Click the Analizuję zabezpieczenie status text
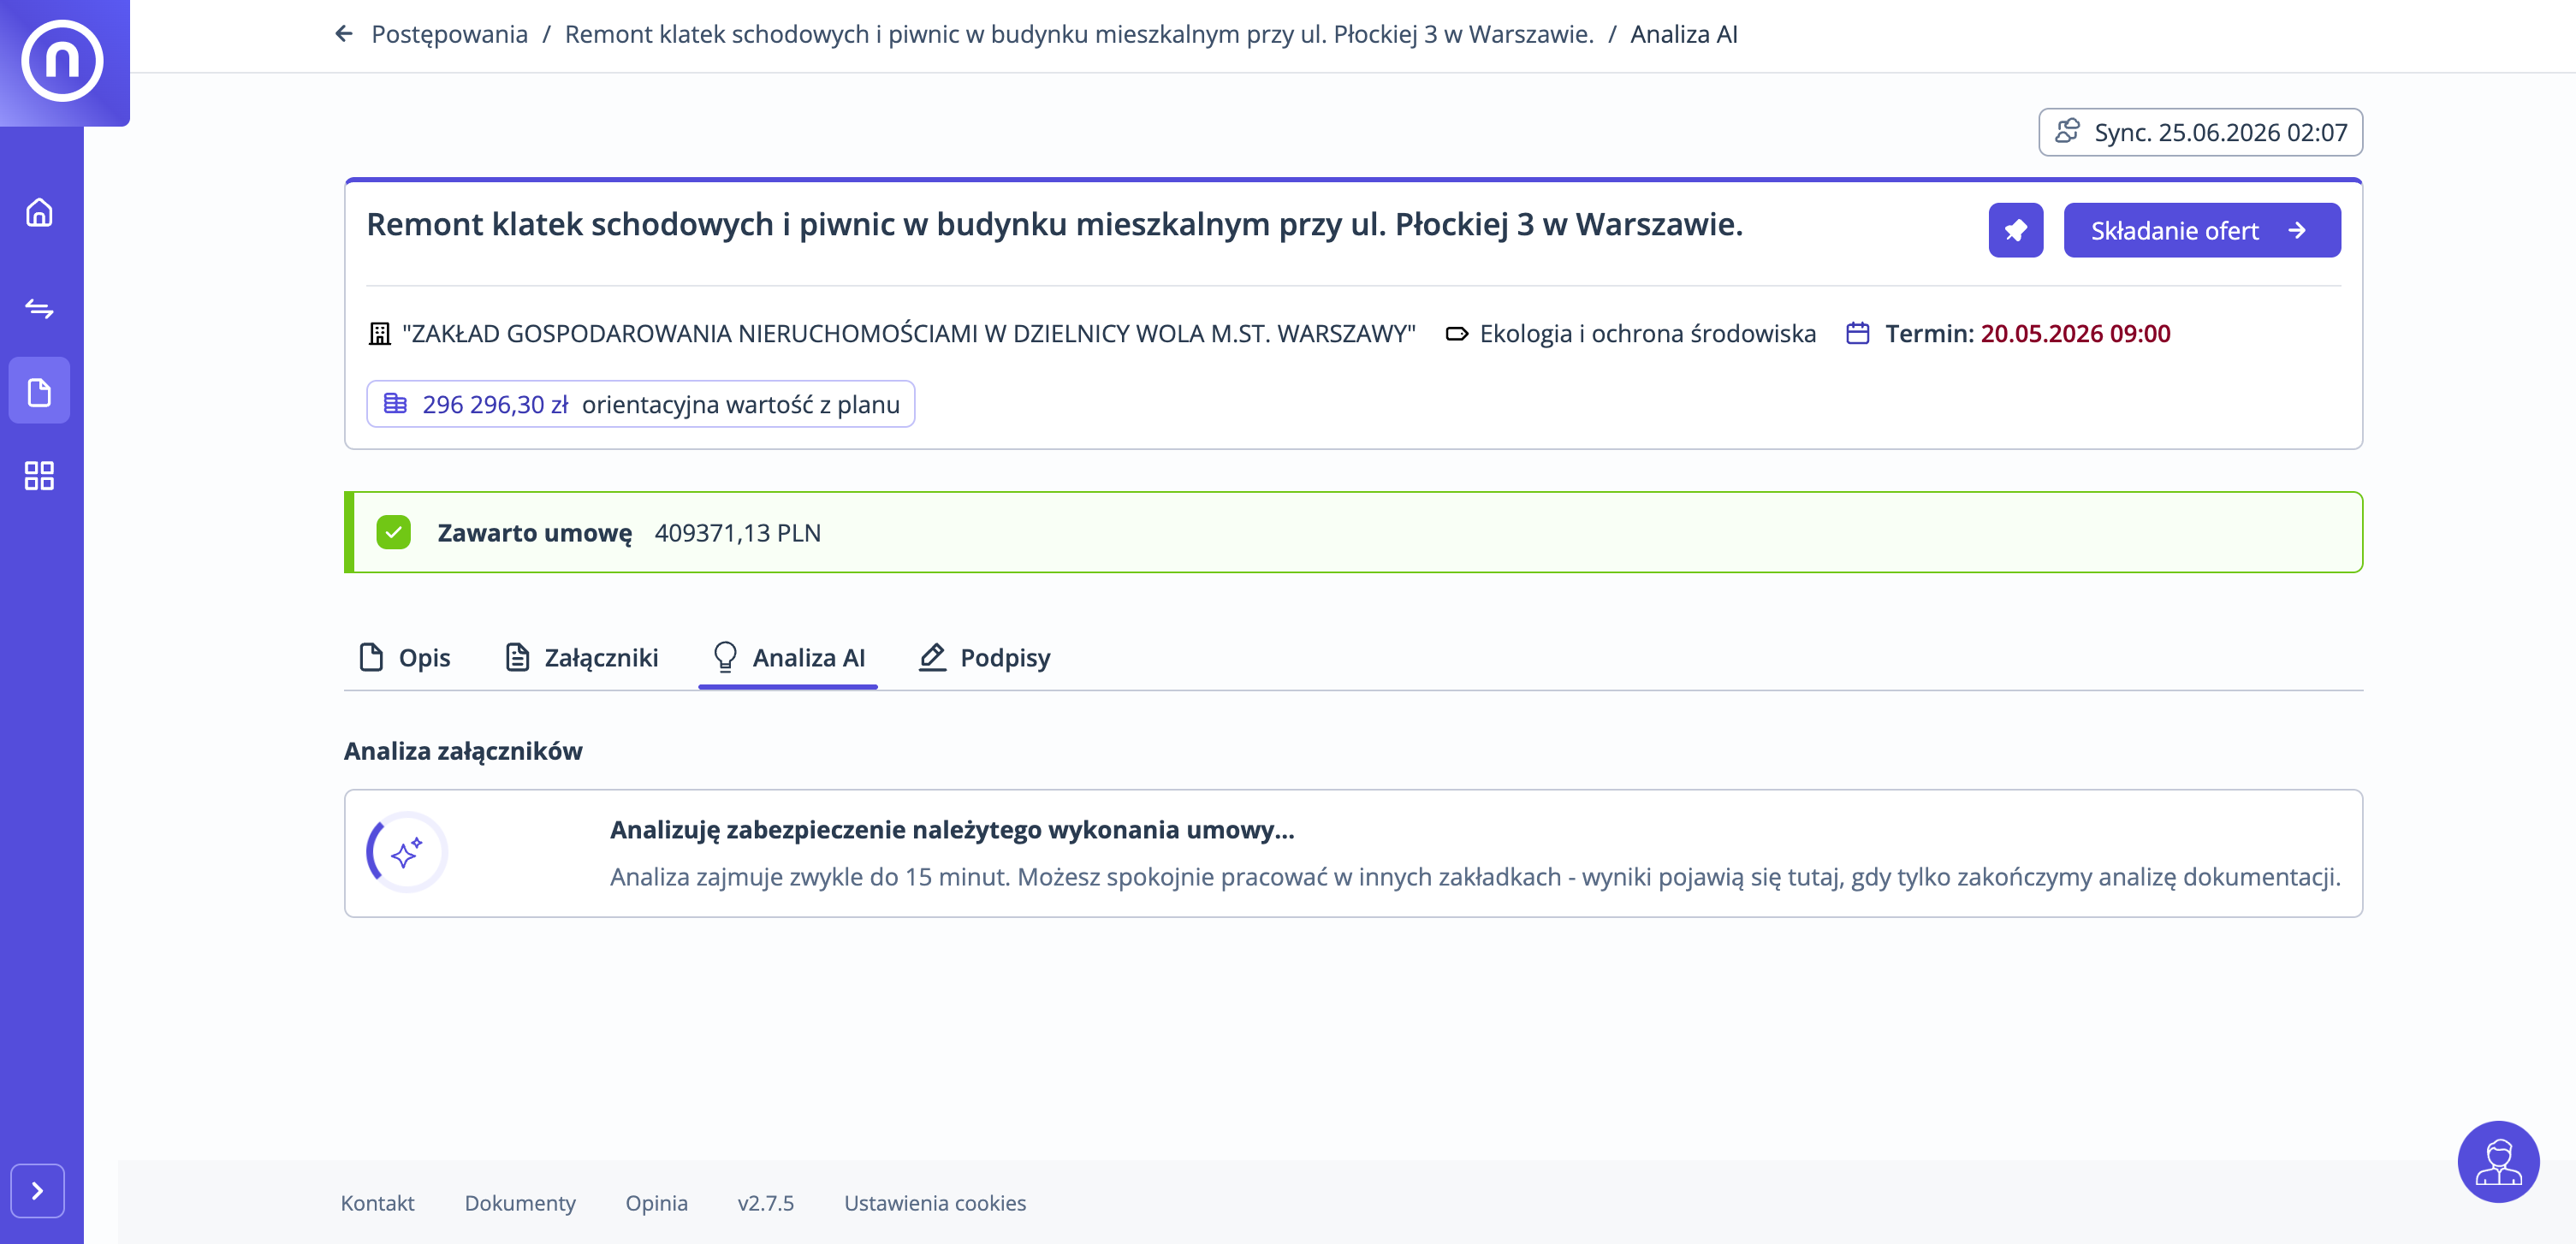Screen dimensions: 2576x1244 click(x=952, y=830)
